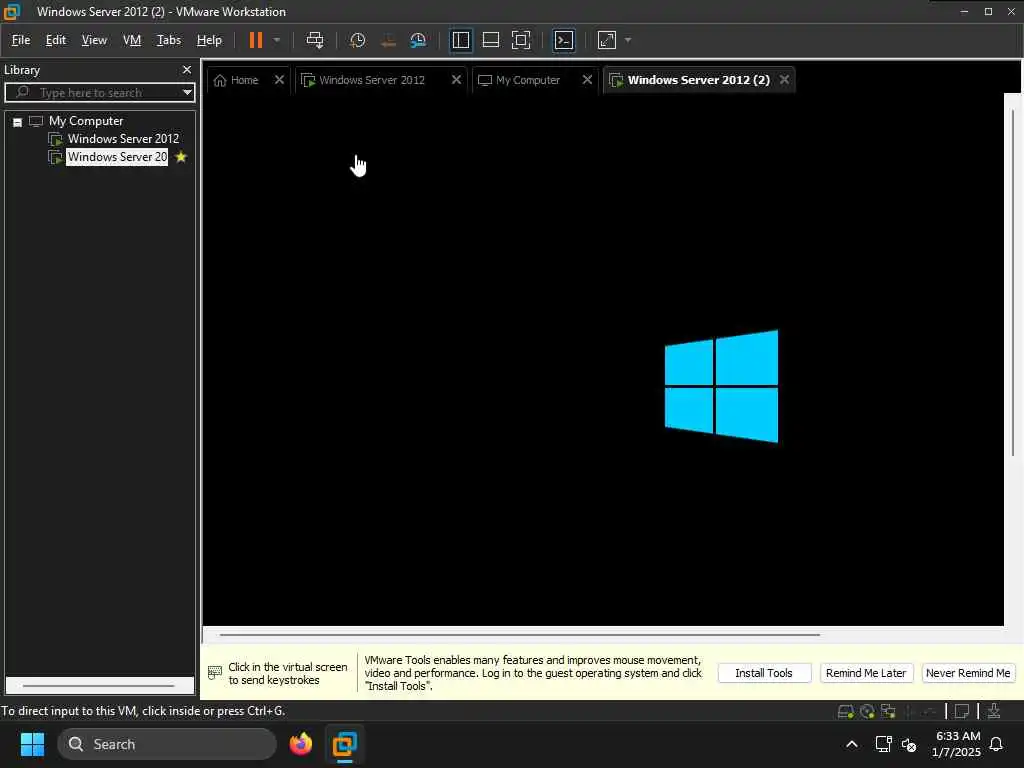Select My Computer in the library tree
This screenshot has height=768, width=1024.
(x=86, y=121)
